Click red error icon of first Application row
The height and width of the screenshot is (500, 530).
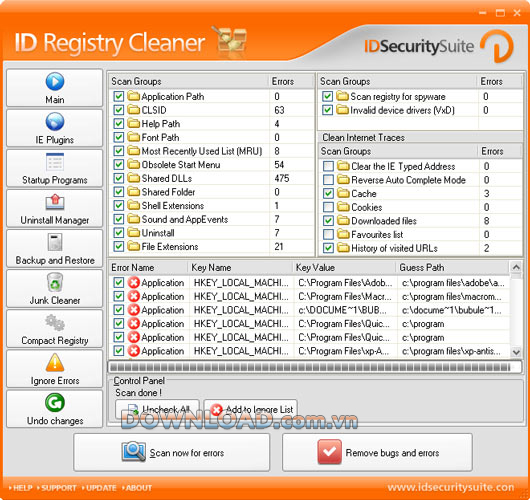(x=134, y=283)
